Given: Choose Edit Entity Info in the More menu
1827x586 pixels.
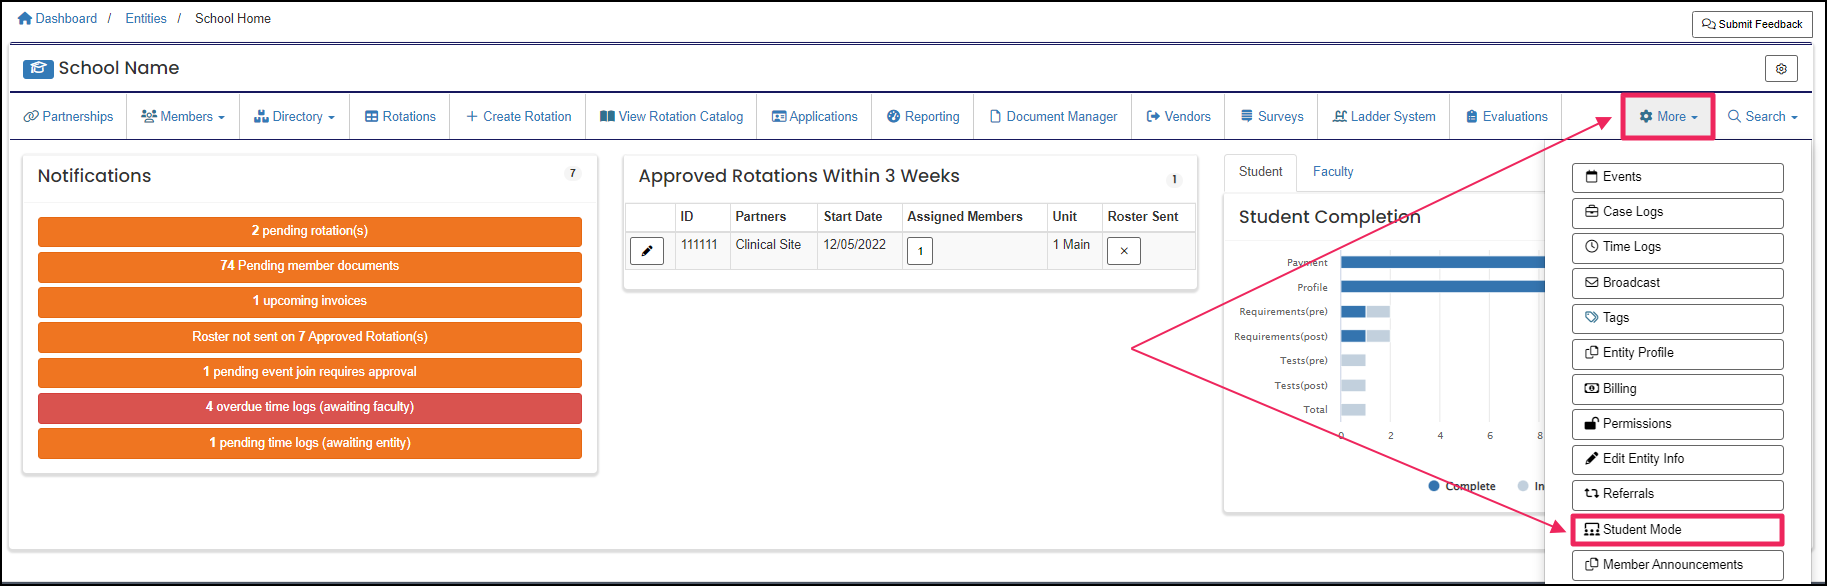Looking at the screenshot, I should point(1677,459).
